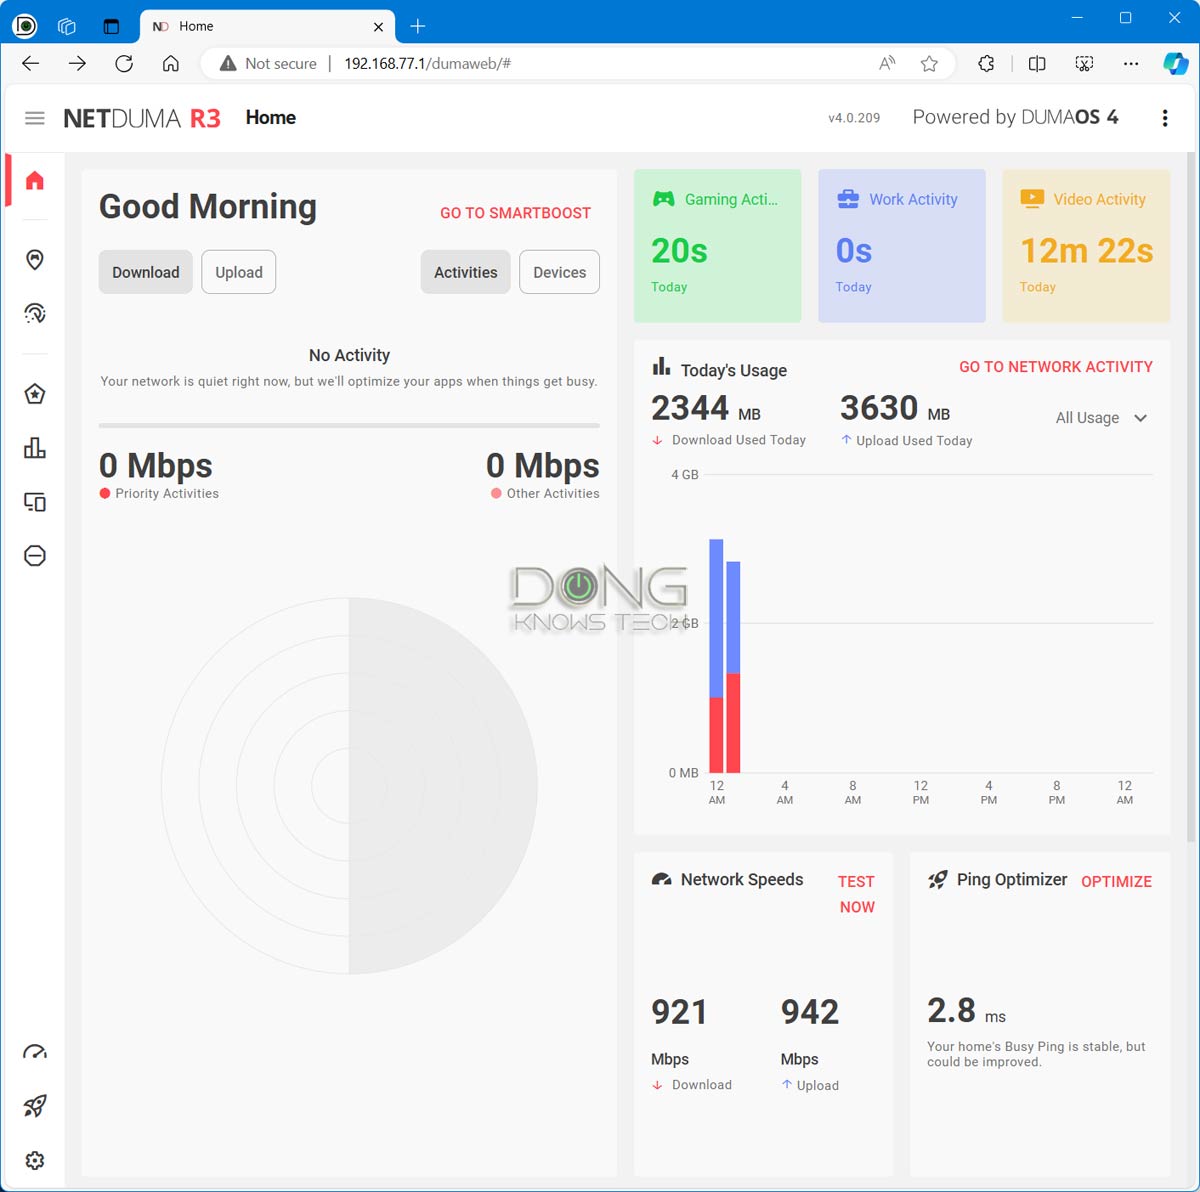Open the hamburger navigation menu

(x=35, y=118)
